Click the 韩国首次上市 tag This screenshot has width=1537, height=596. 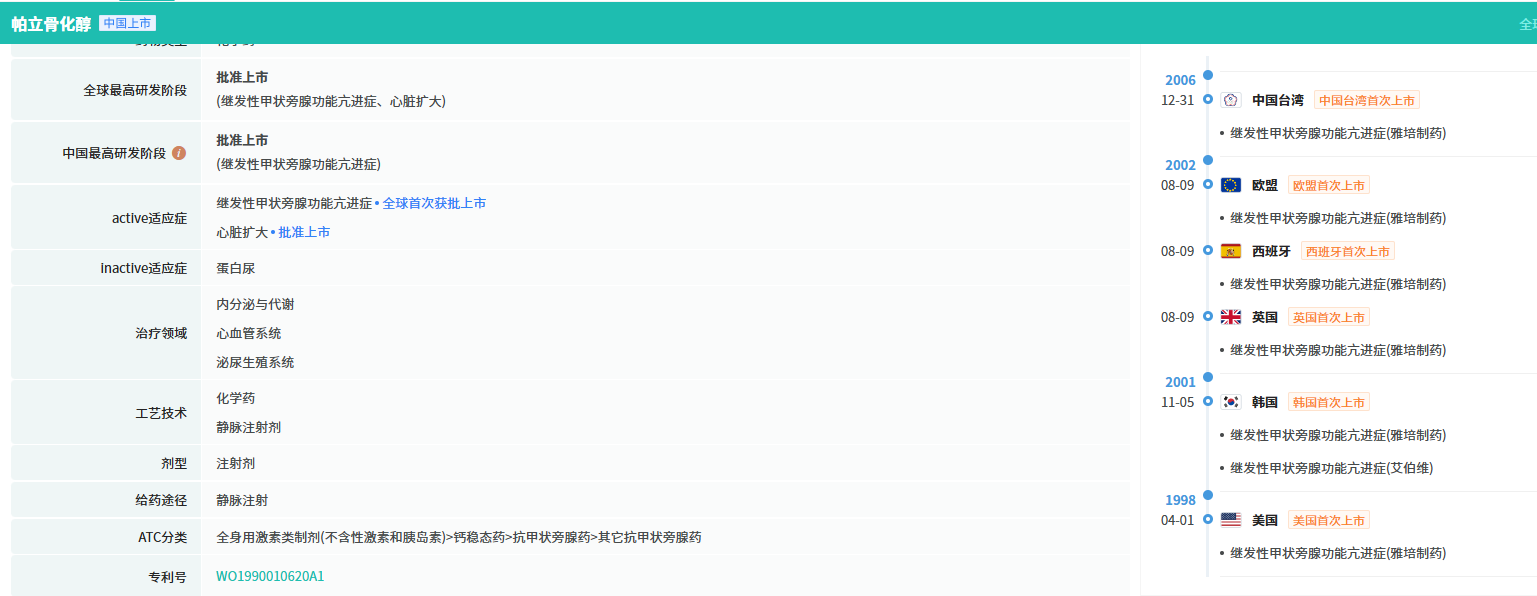pos(1329,402)
